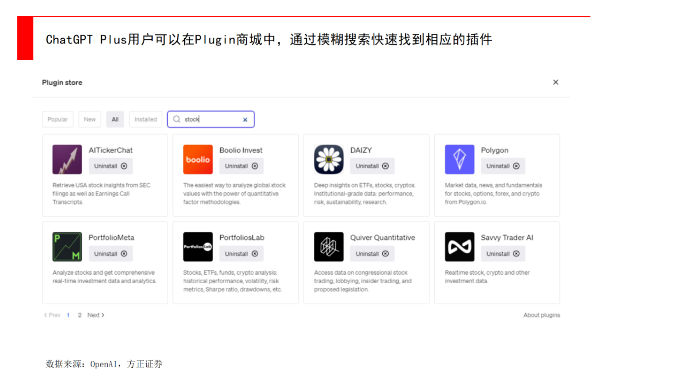The image size is (674, 386).
Task: Close the Plugin store dialog
Action: [555, 82]
